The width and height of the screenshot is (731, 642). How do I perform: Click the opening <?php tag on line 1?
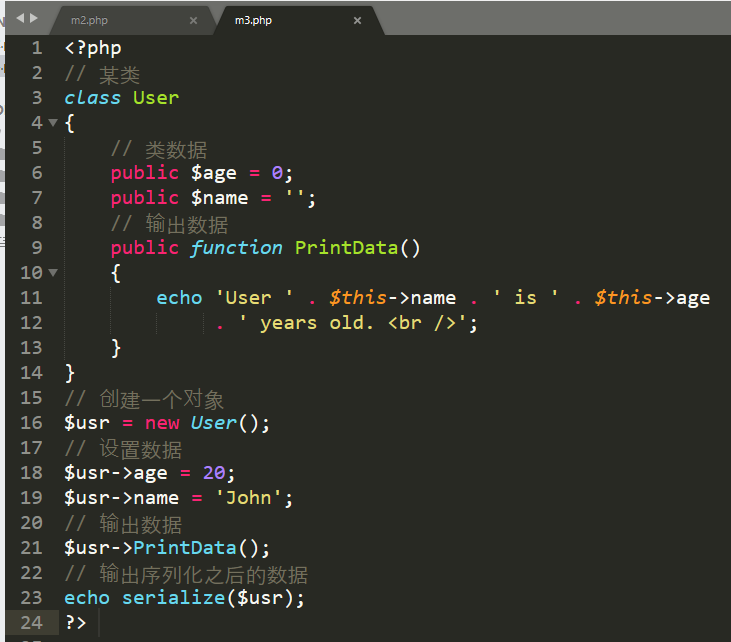[x=93, y=48]
